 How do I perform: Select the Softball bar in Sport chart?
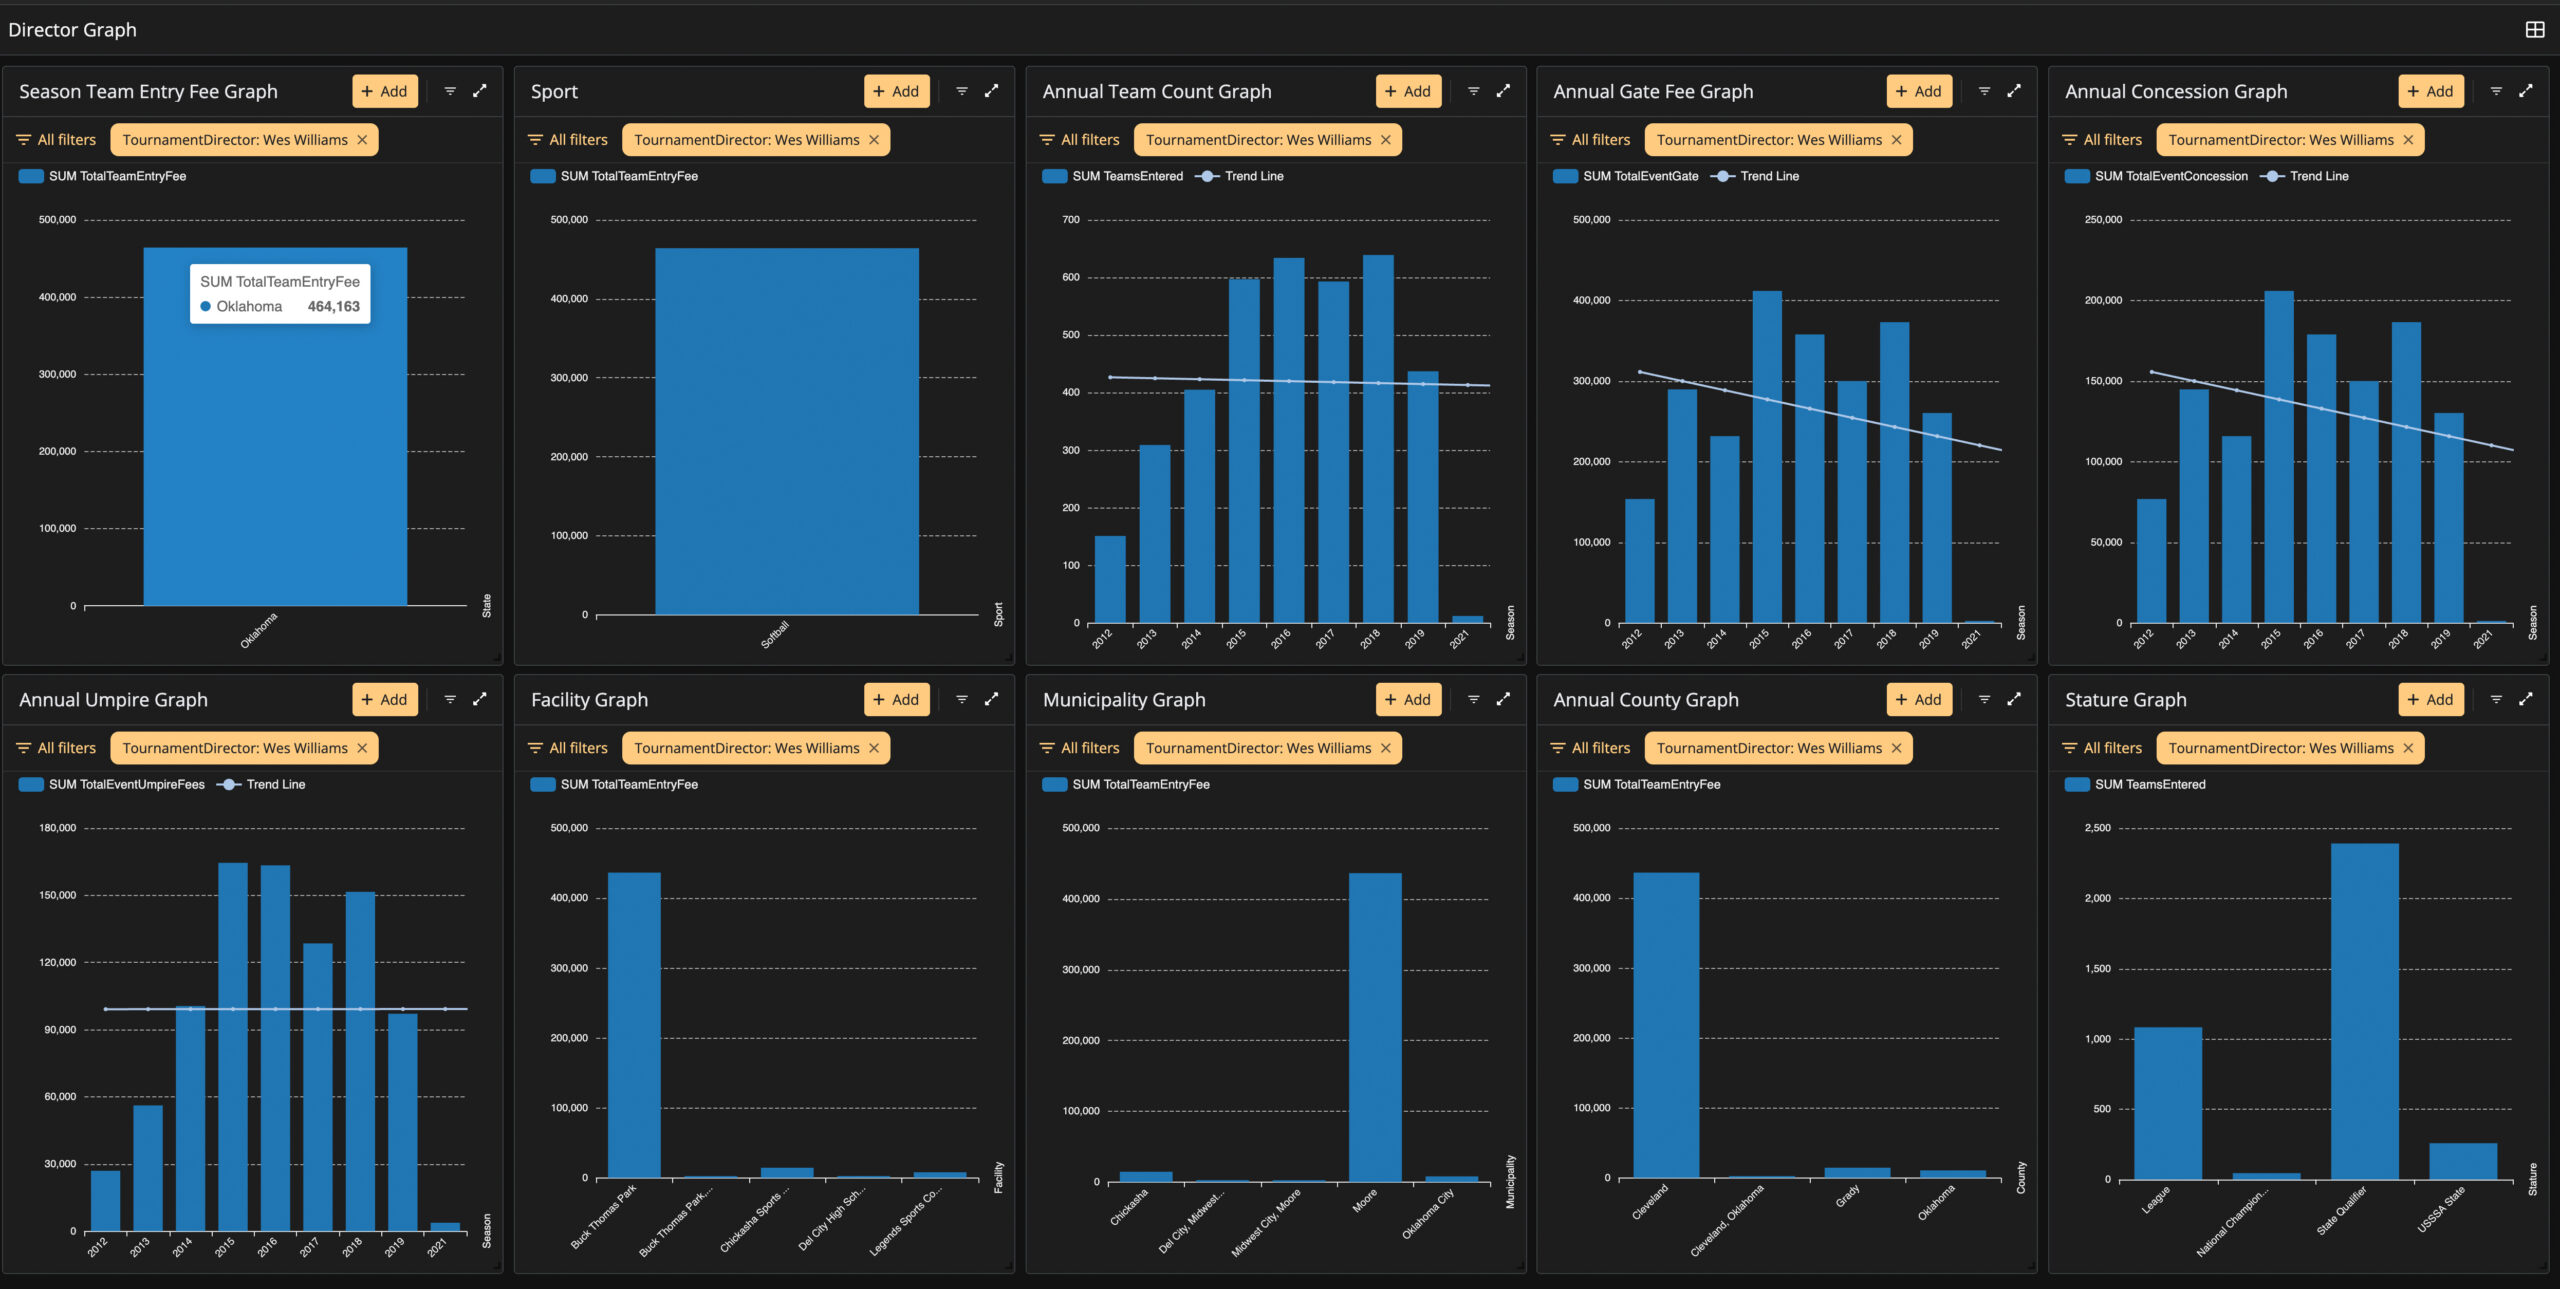tap(787, 431)
